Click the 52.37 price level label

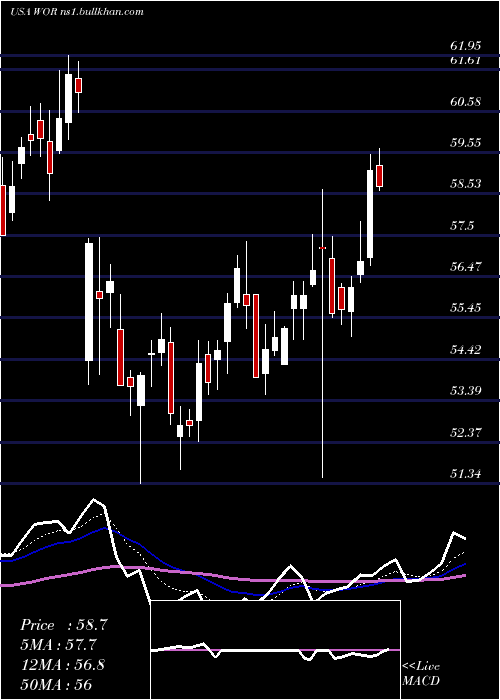[x=466, y=432]
